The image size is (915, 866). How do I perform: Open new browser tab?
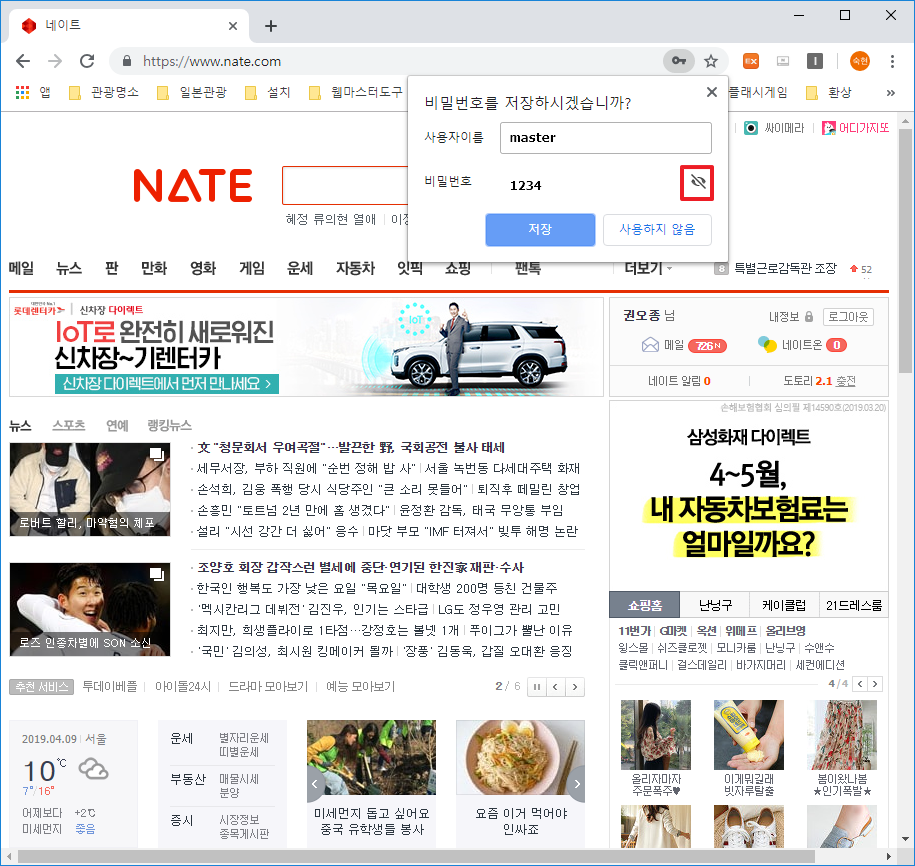(x=271, y=26)
